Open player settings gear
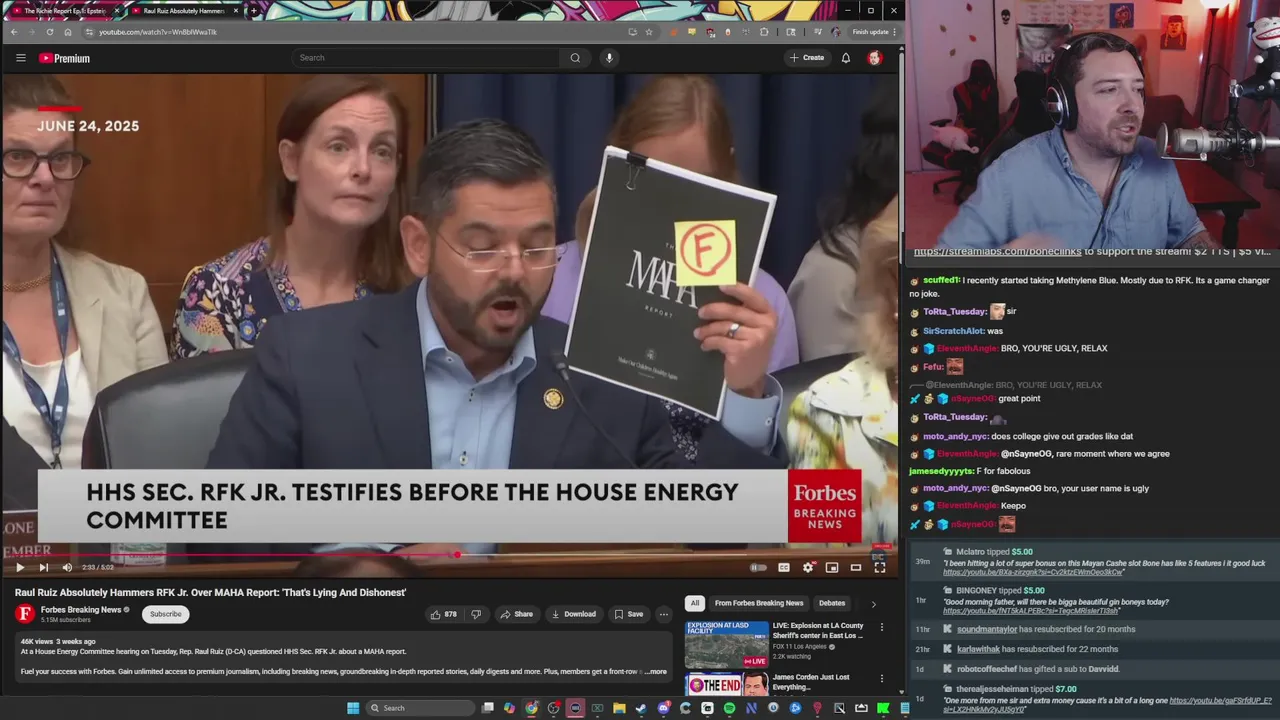This screenshot has height=720, width=1280. coord(808,567)
